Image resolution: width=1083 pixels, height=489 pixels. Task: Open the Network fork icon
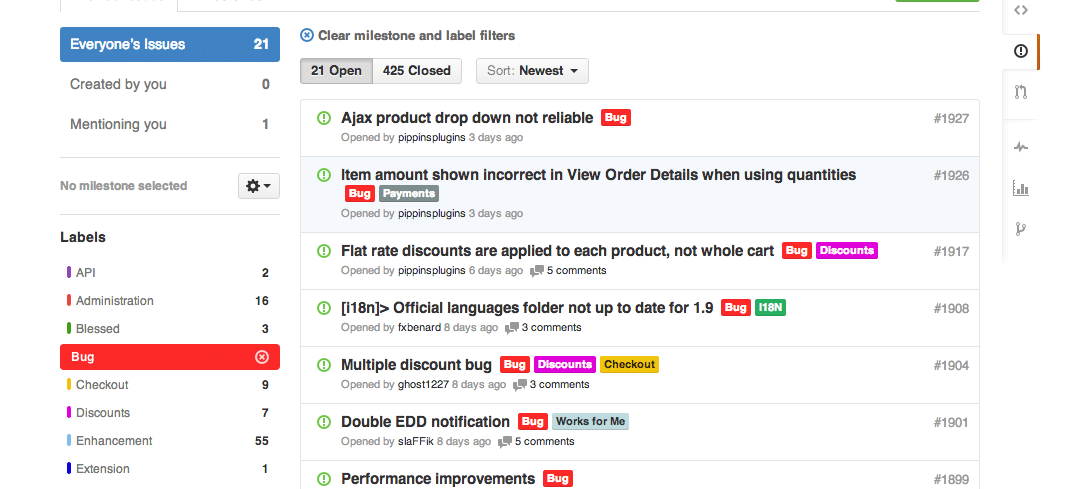point(1021,229)
